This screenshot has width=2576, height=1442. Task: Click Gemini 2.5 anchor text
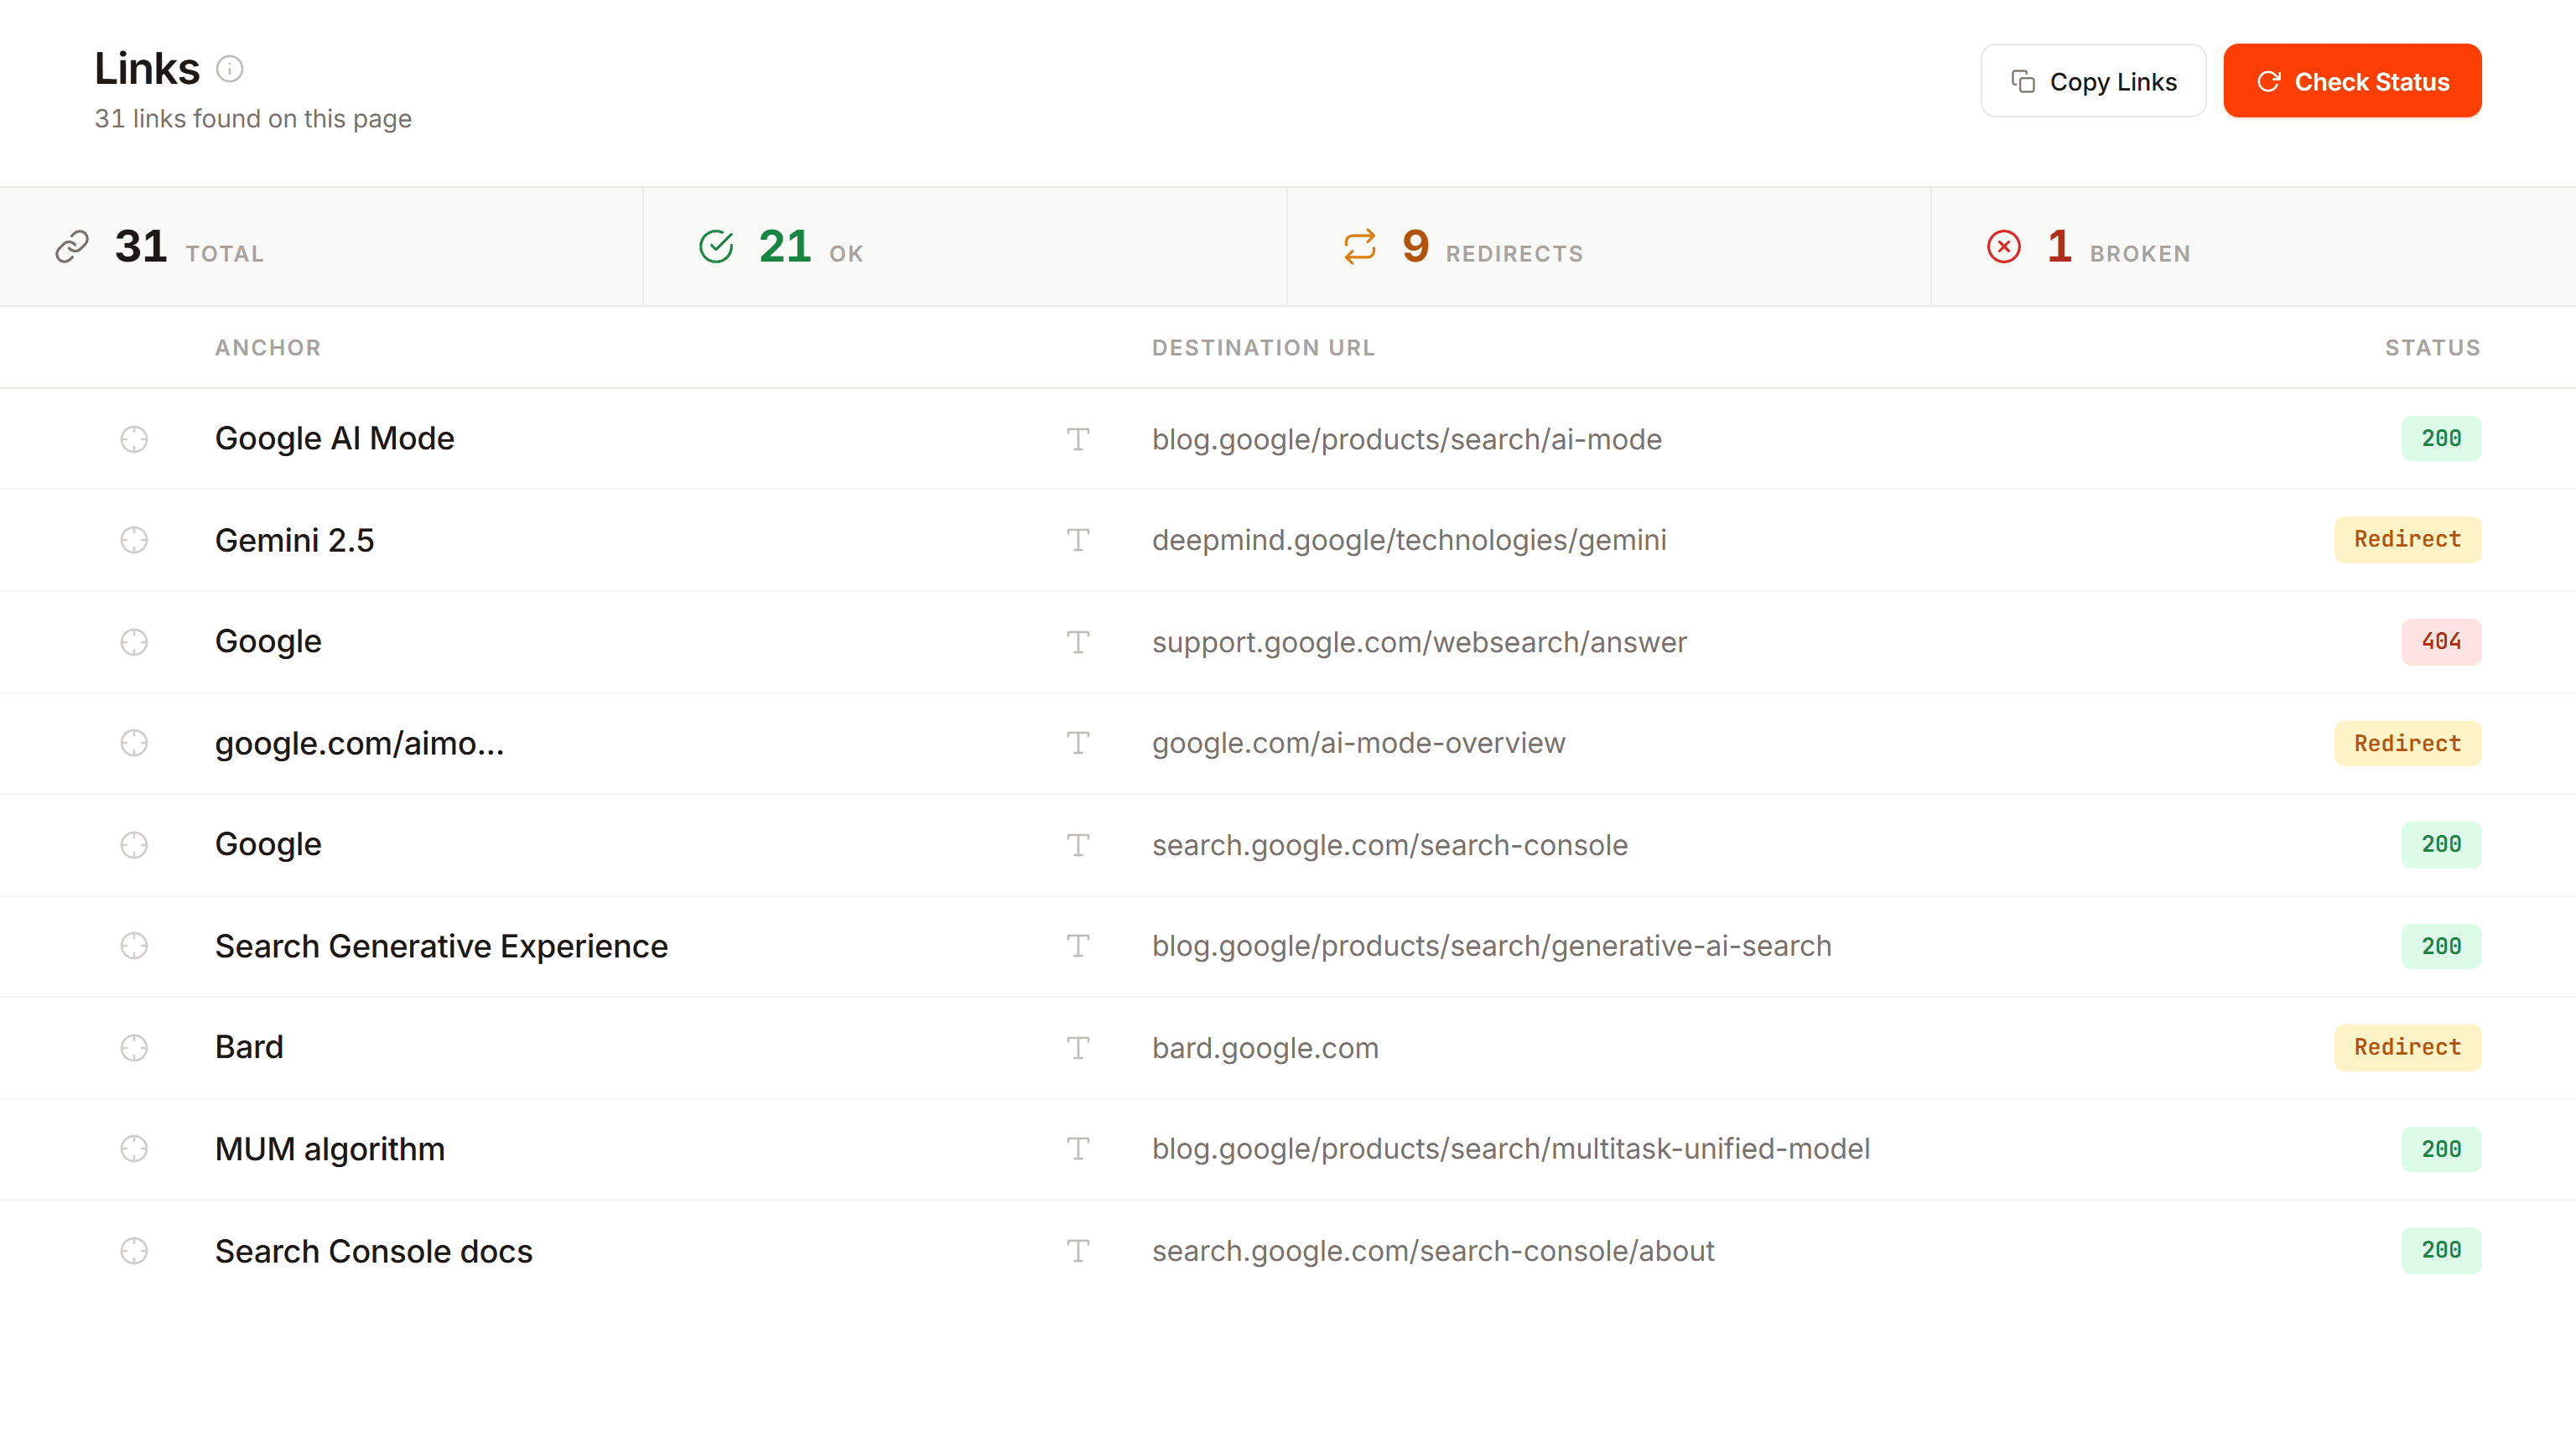coord(294,540)
